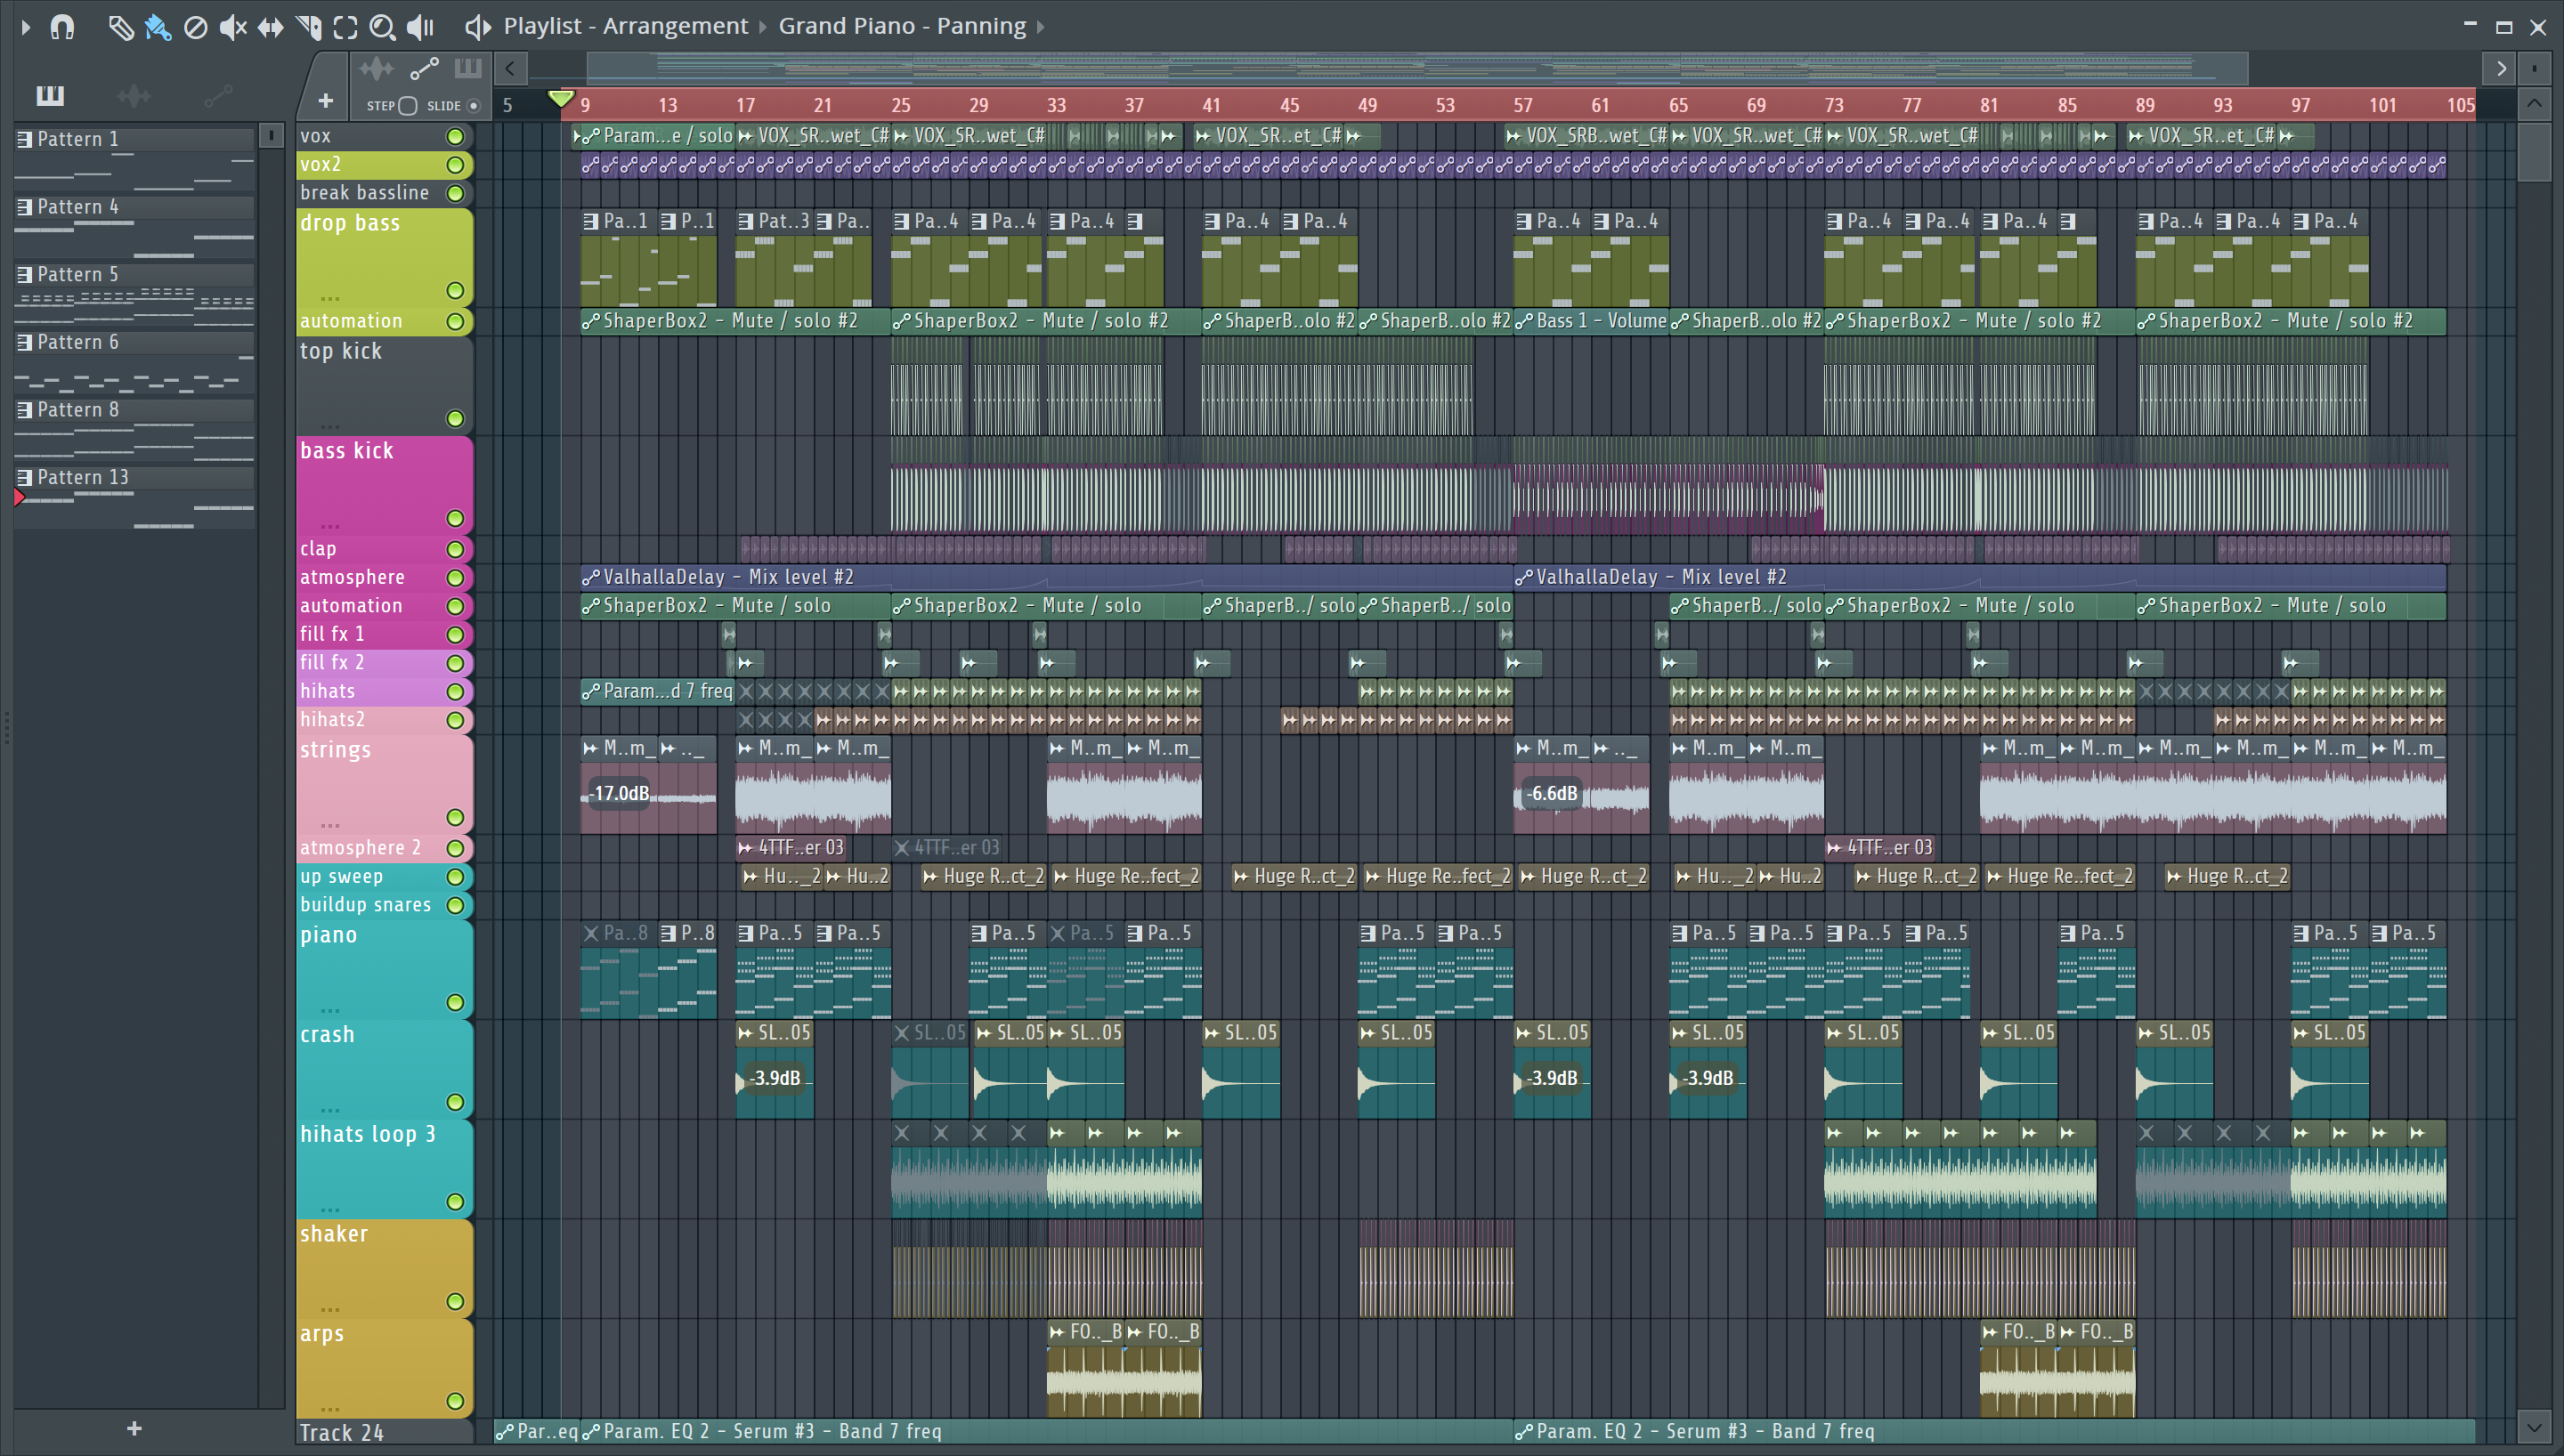Select first ValhallaDelay - Mix level #2 clip
2564x1456 pixels.
pos(1046,577)
